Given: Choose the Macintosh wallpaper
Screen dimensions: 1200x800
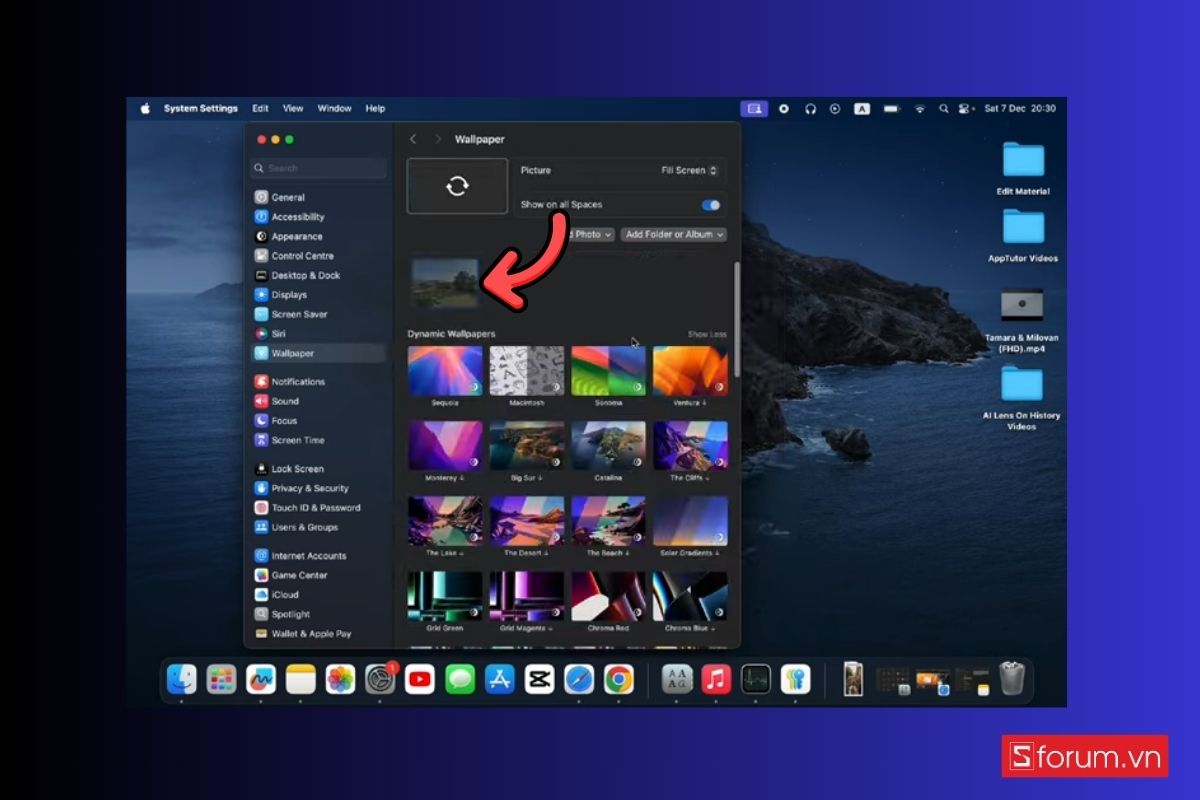Looking at the screenshot, I should pyautogui.click(x=527, y=371).
